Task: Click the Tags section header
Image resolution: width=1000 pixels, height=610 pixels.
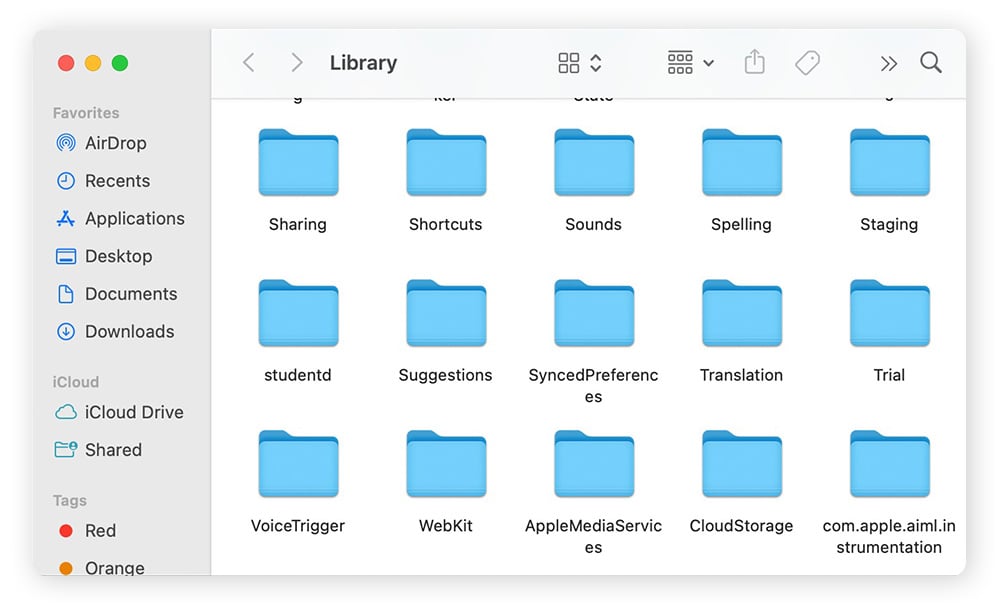Action: coord(70,500)
